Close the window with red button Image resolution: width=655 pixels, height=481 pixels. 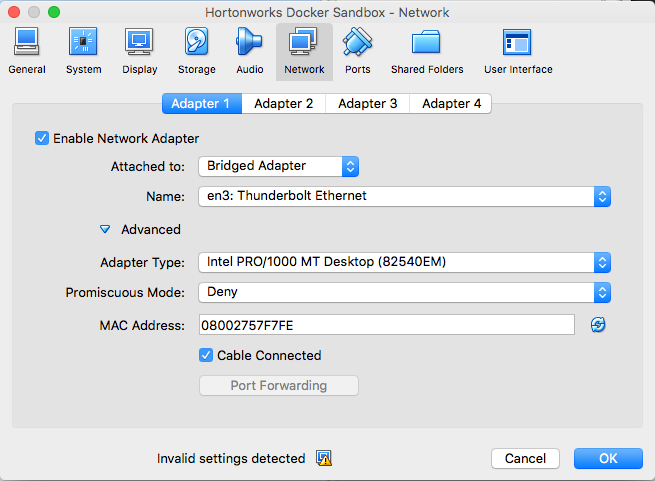click(14, 12)
